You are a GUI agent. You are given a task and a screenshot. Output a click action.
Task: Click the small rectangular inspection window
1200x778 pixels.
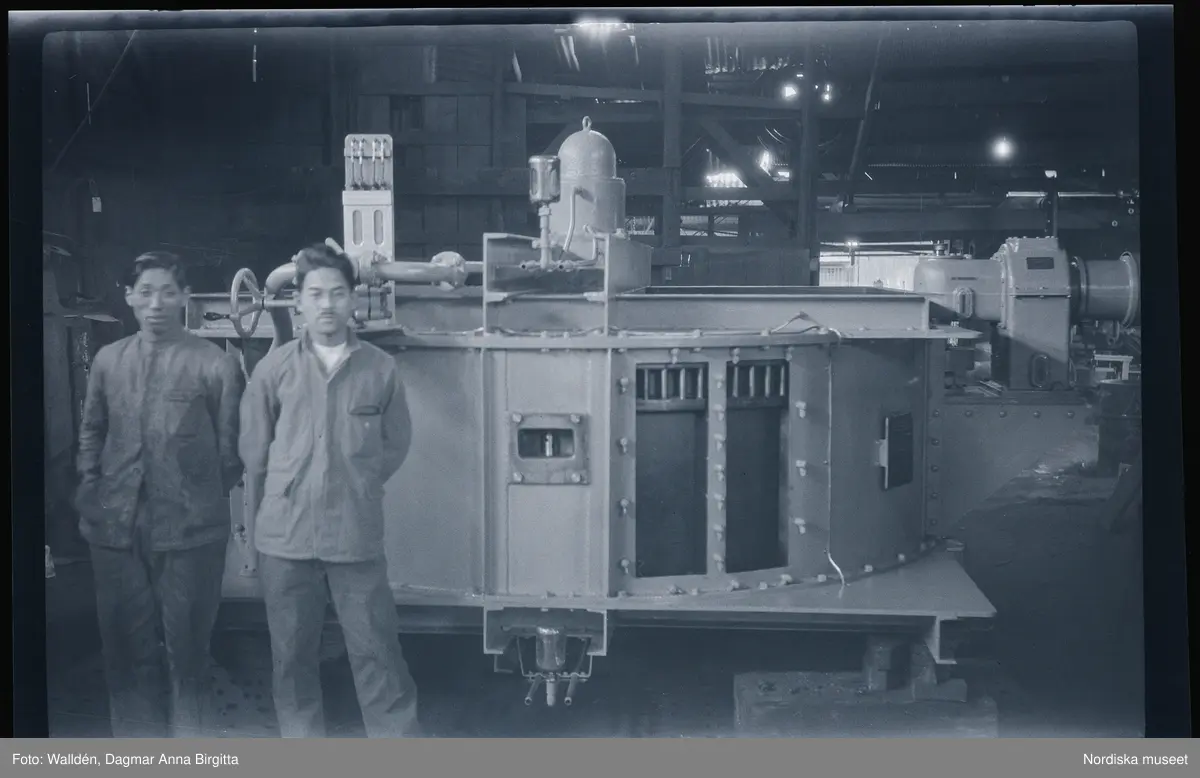(546, 443)
